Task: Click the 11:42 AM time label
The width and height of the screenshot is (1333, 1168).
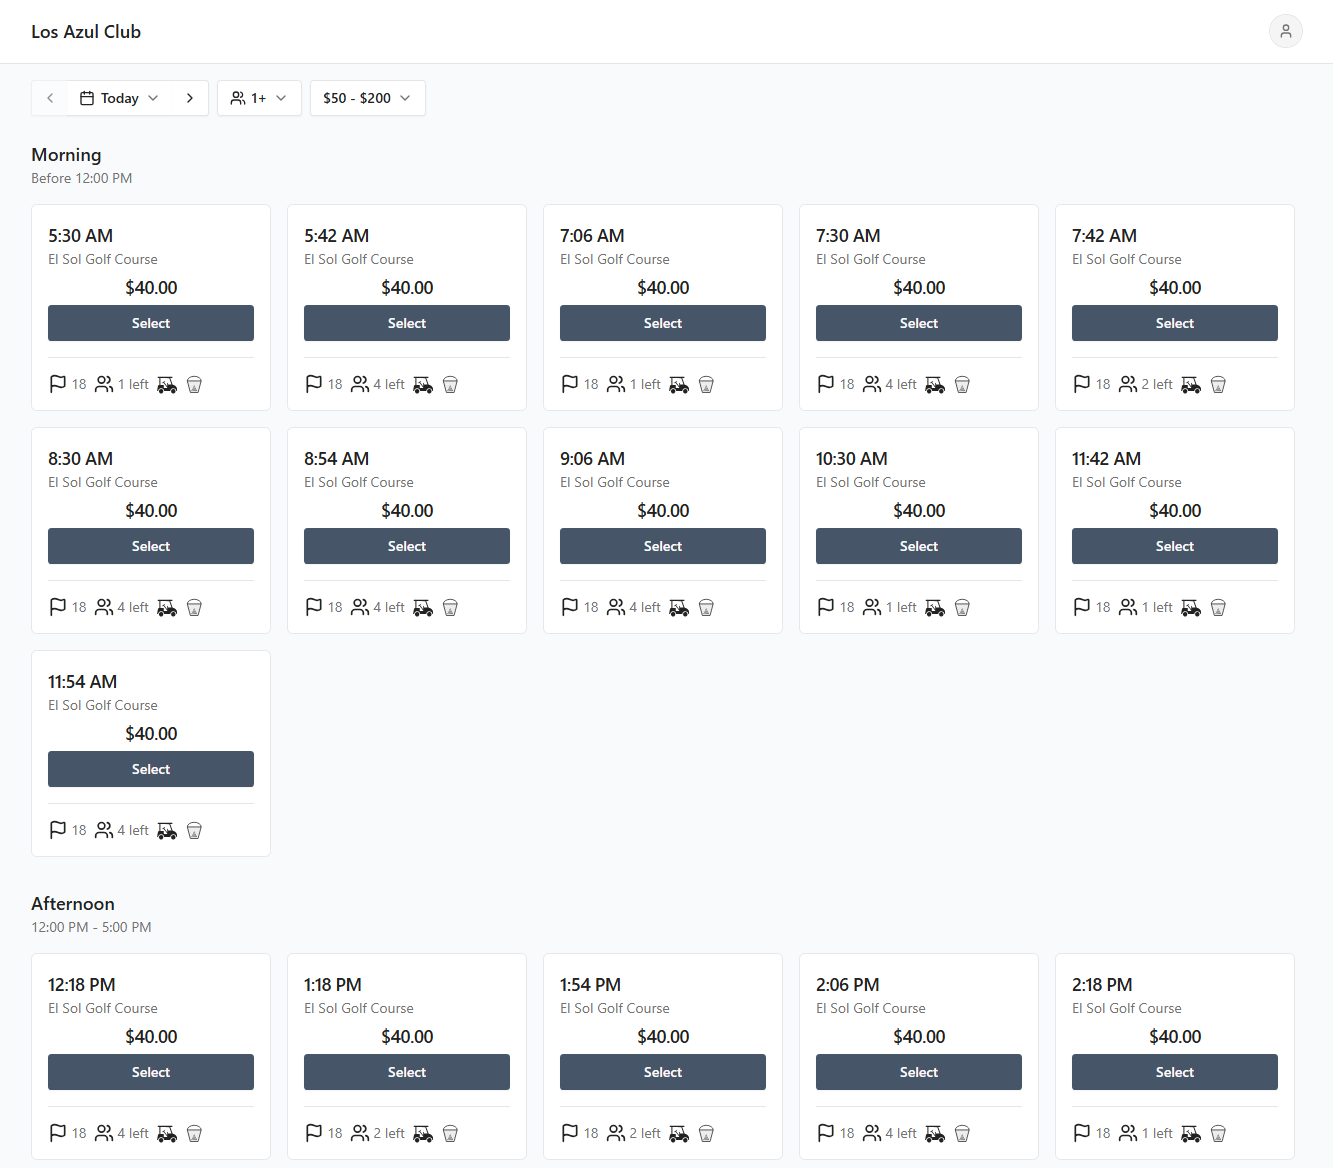Action: 1106,458
